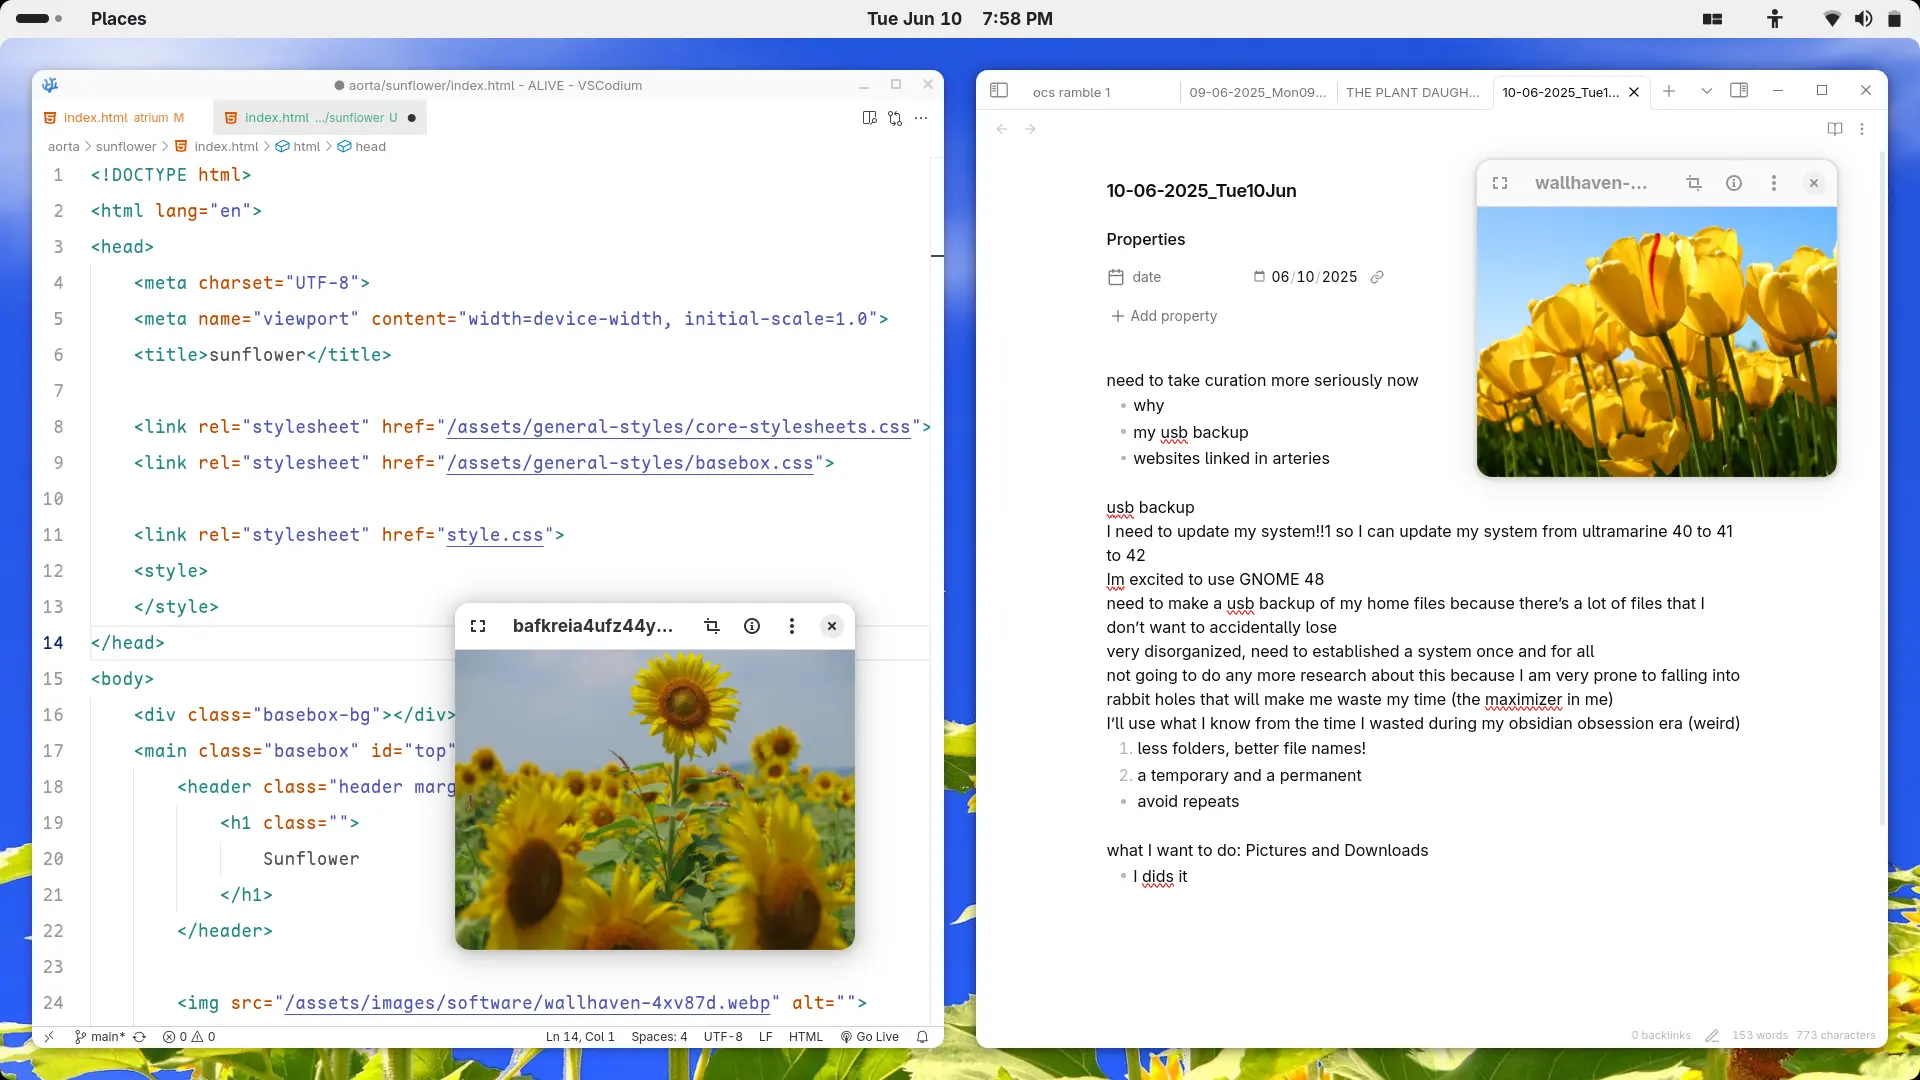The image size is (1920, 1080).
Task: Expand wallhaven tulip image to fullscreen
Action: pyautogui.click(x=1500, y=183)
